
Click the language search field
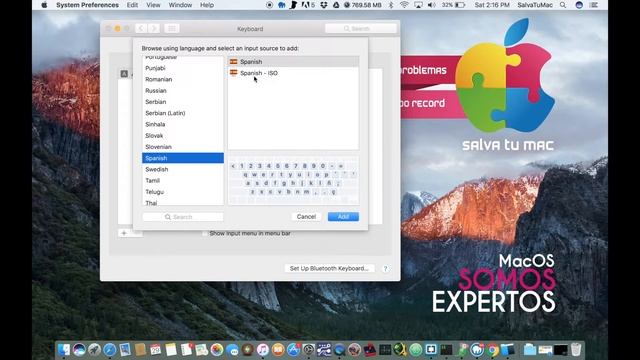click(x=183, y=217)
